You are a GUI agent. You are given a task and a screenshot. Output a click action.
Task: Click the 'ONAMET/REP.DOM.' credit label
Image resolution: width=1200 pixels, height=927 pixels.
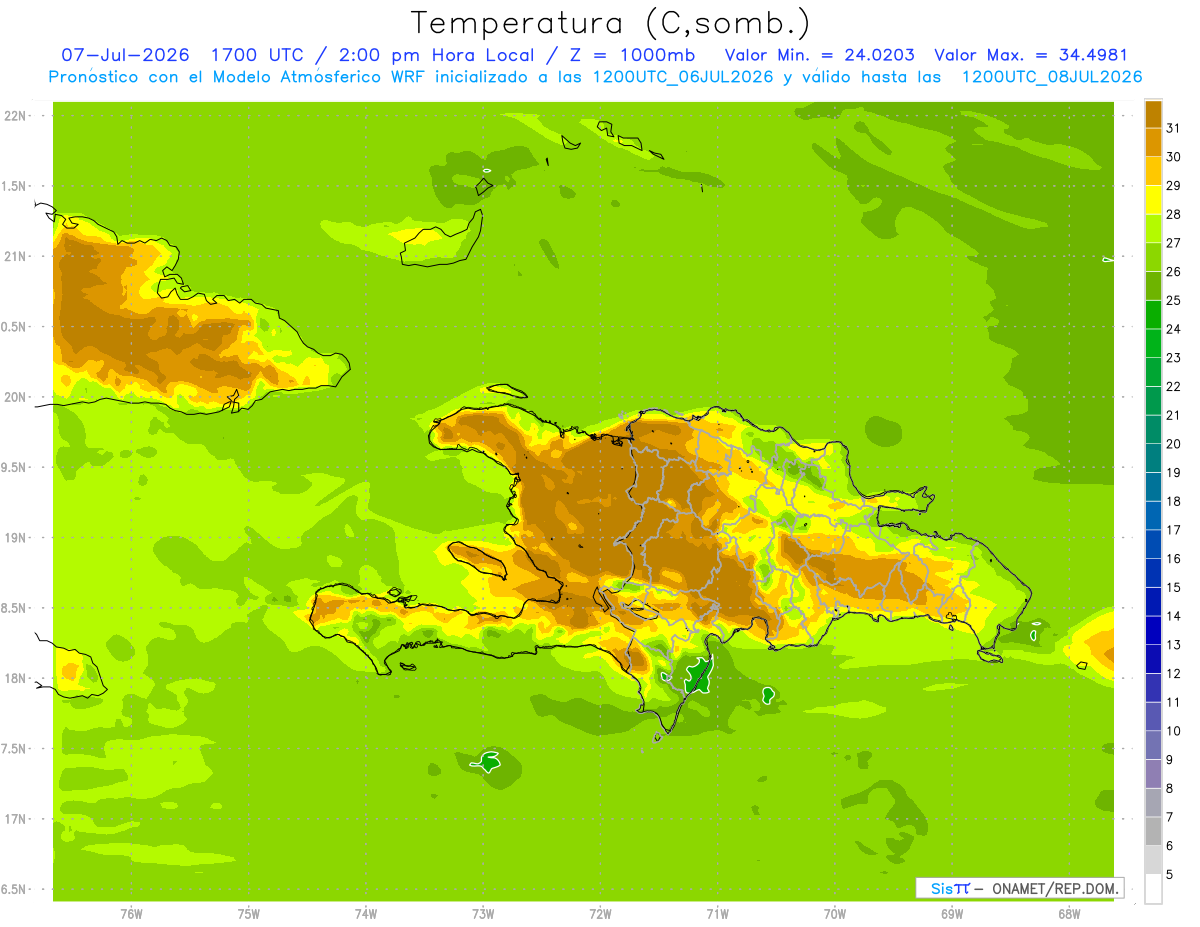point(1057,888)
